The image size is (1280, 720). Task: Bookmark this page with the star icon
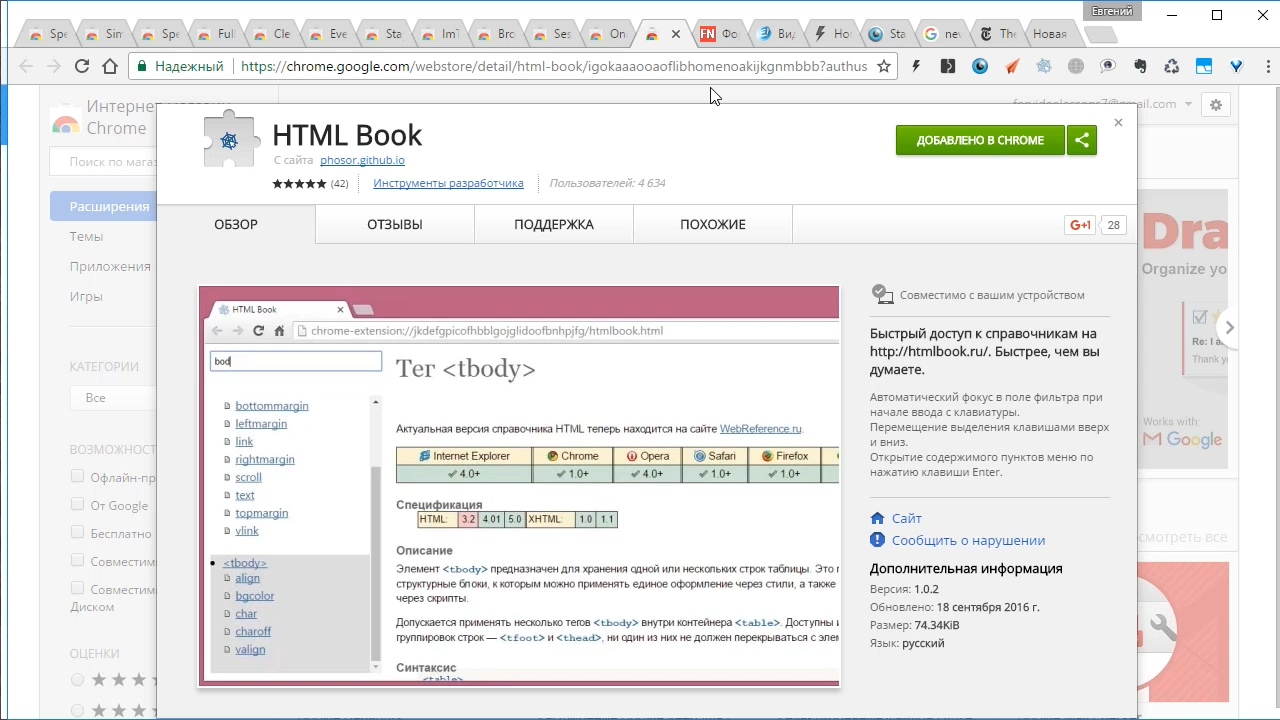click(x=884, y=66)
